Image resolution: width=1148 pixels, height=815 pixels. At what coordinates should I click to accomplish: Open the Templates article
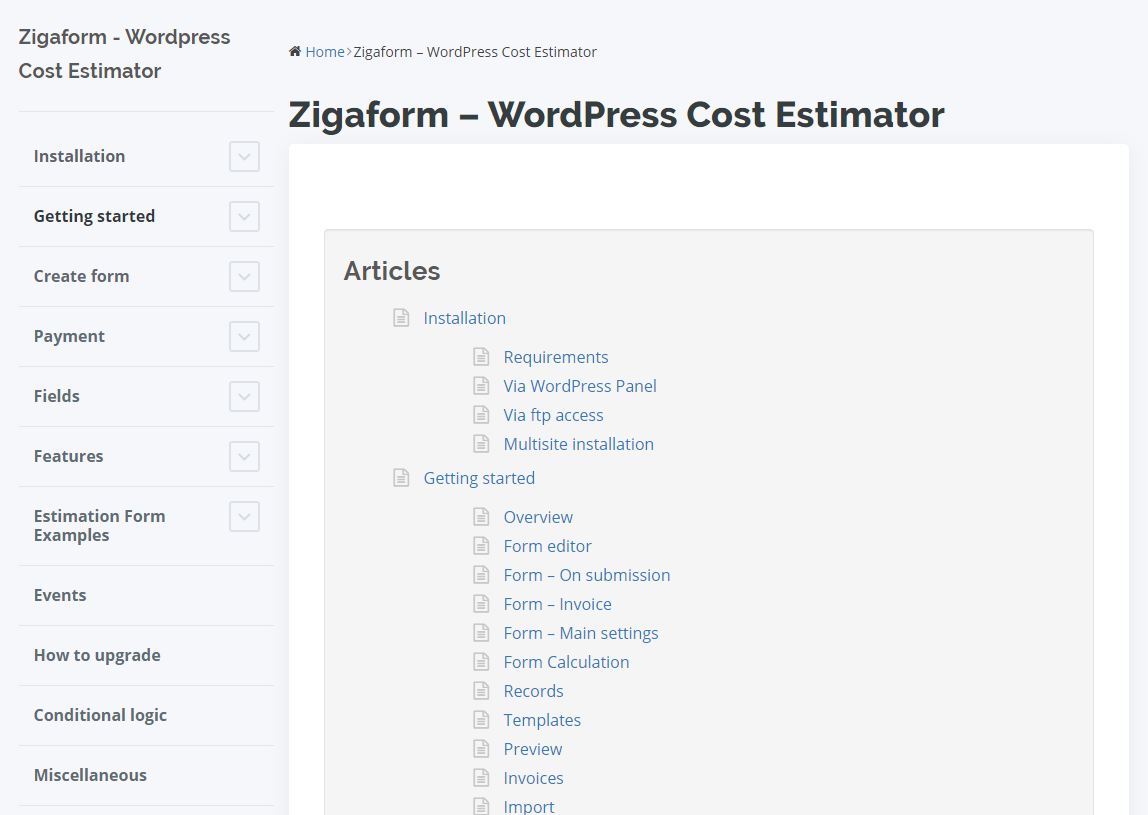pos(542,721)
